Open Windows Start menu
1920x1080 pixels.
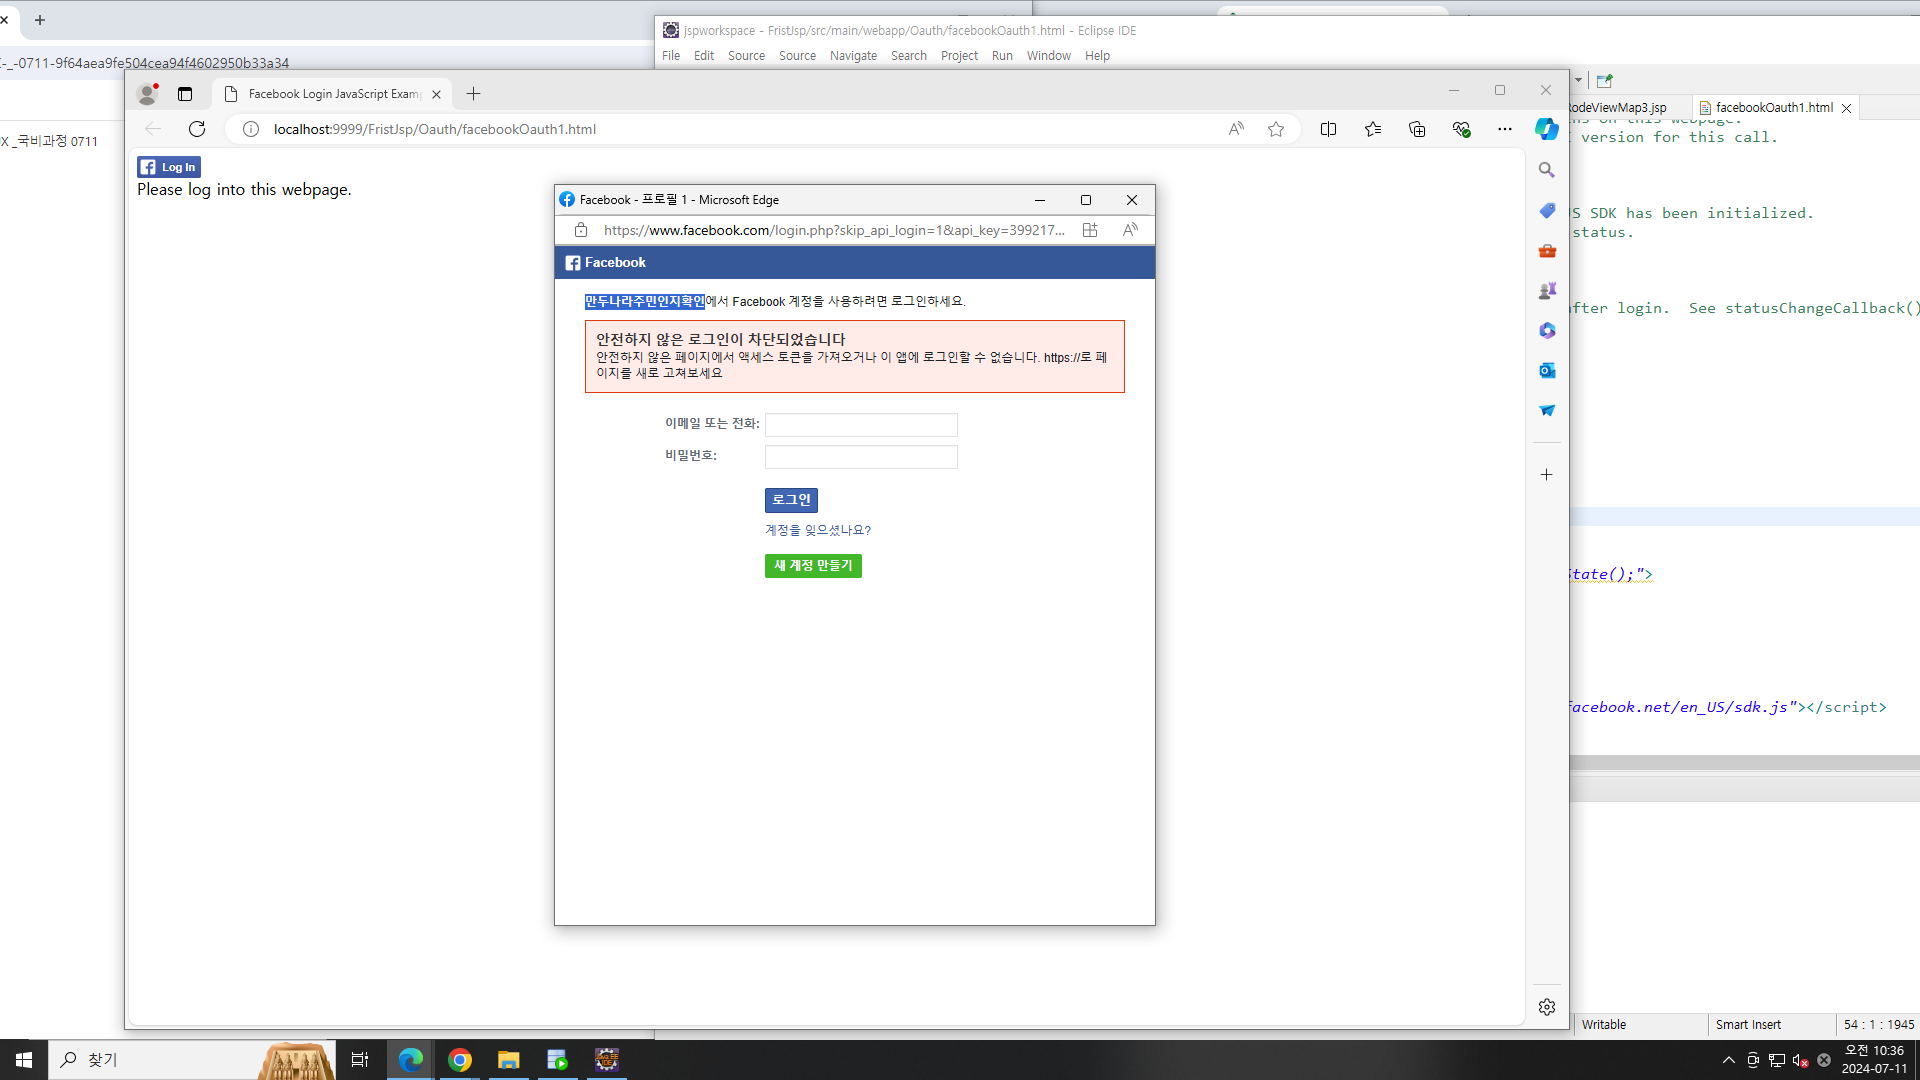24,1060
